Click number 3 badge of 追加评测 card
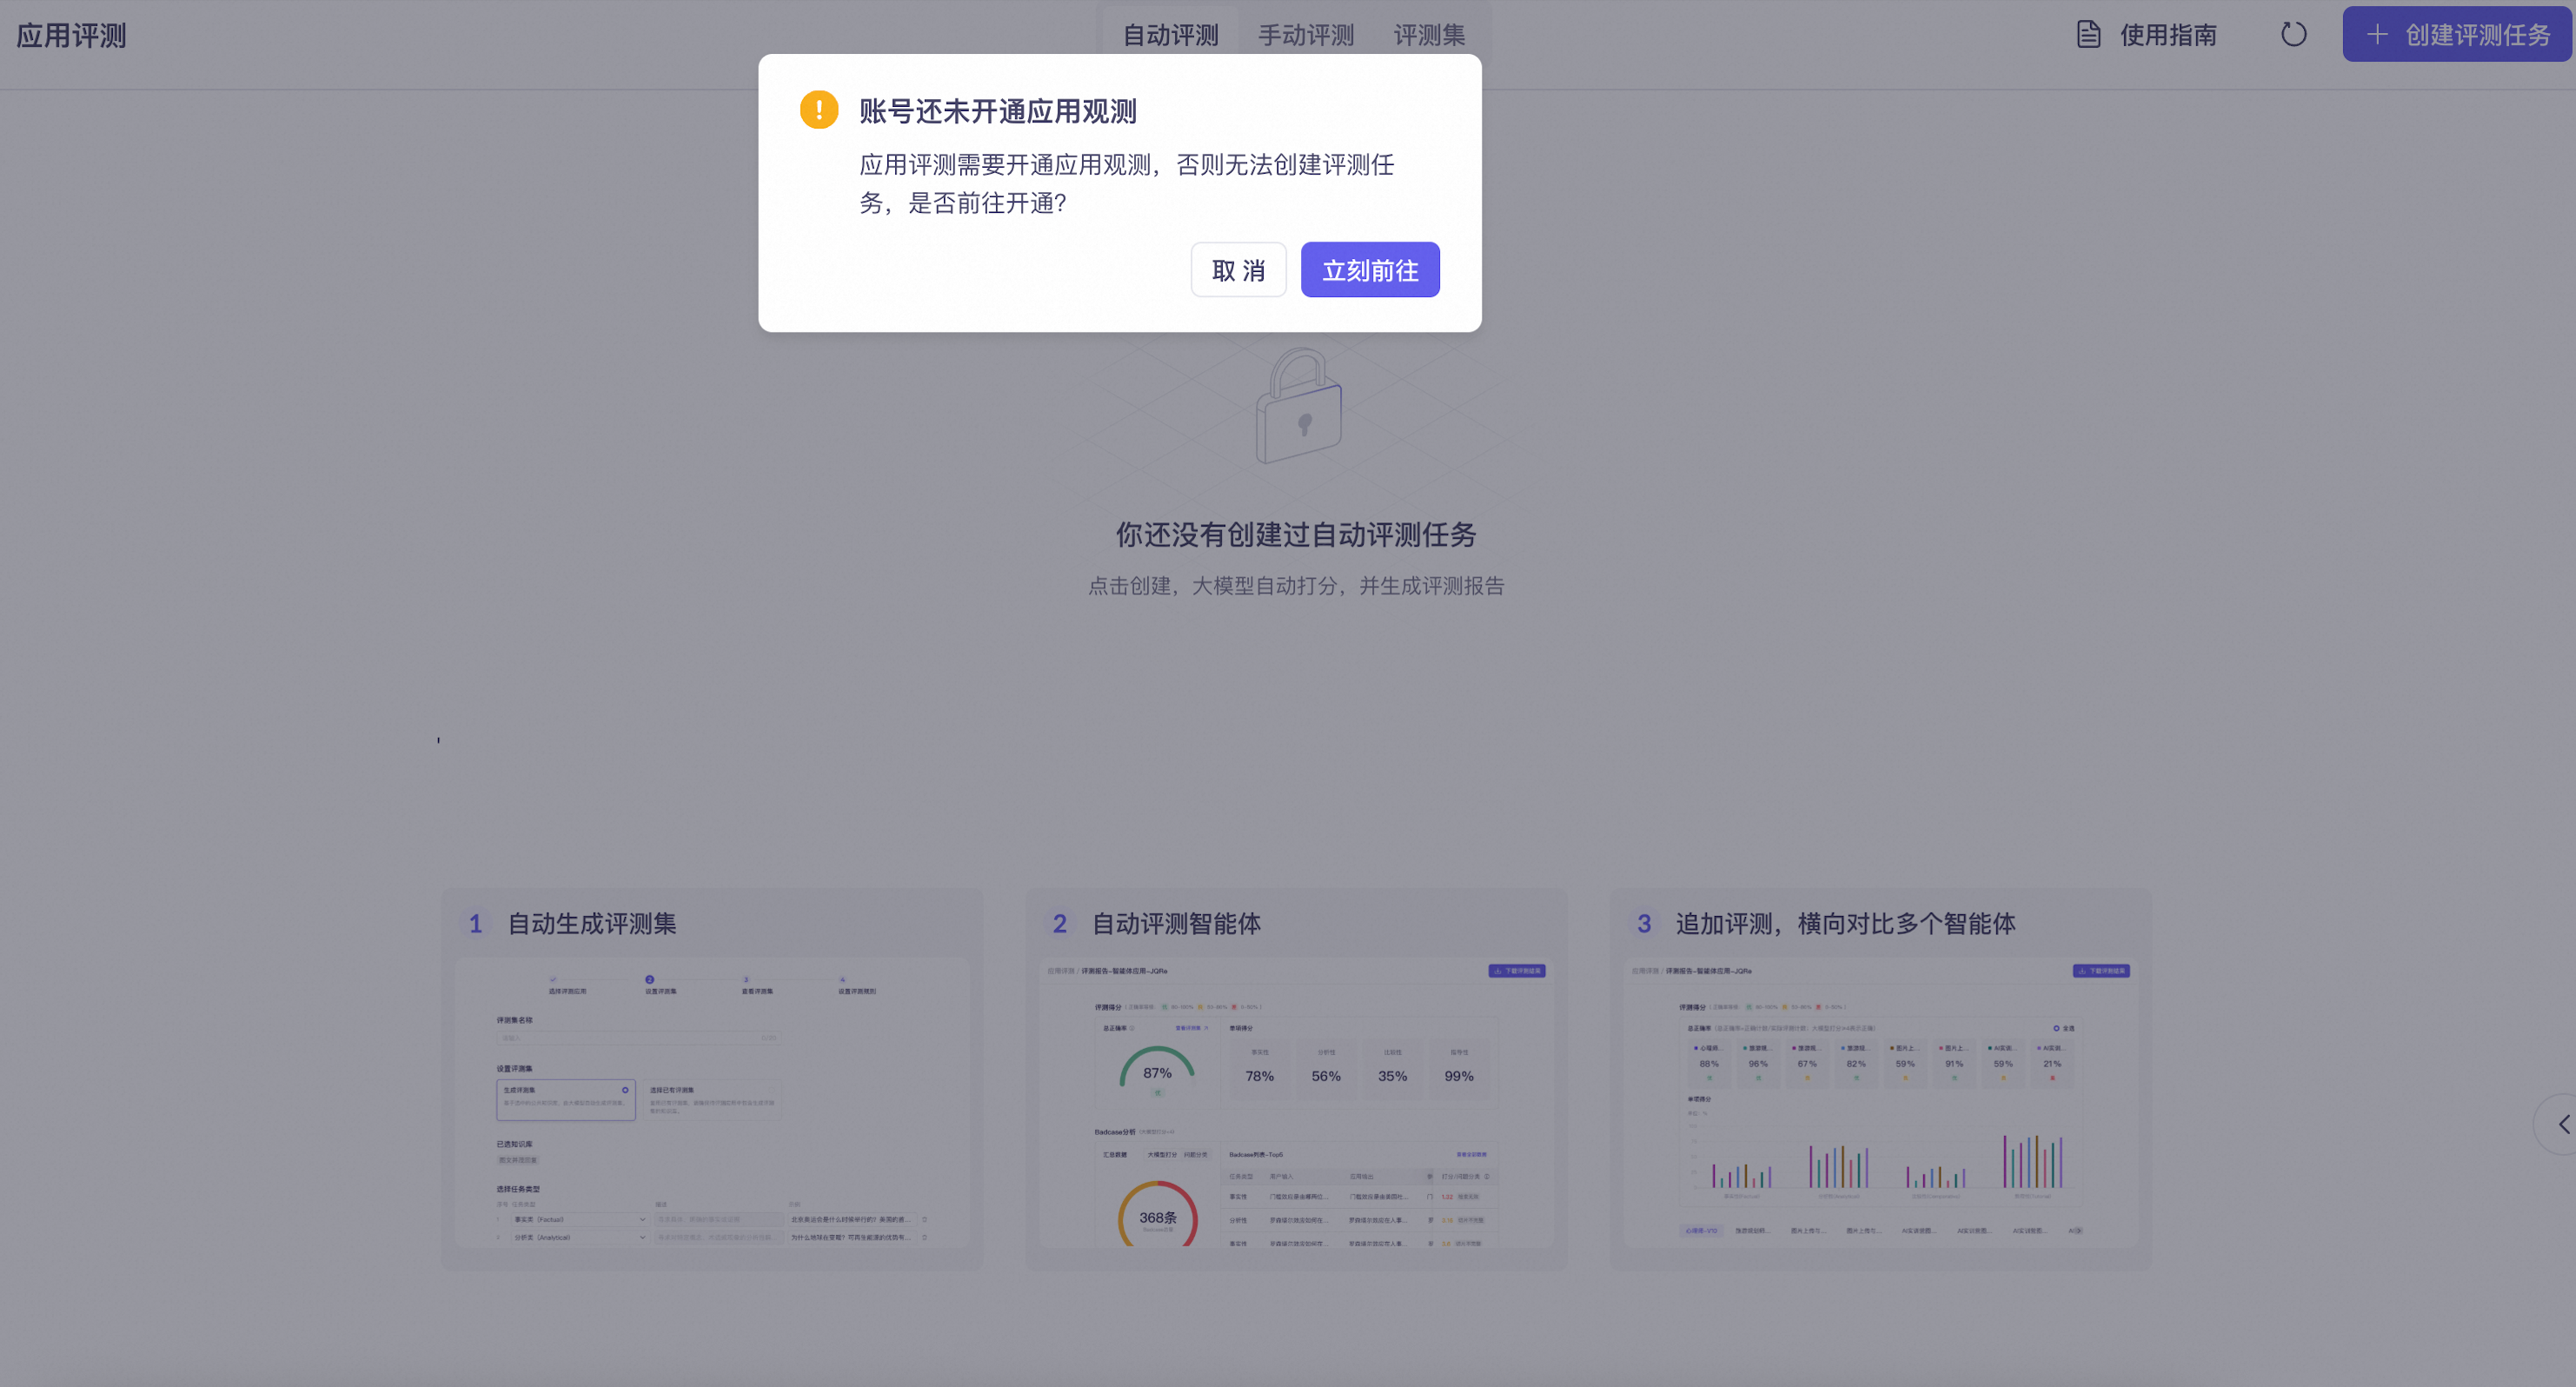2576x1387 pixels. (1644, 923)
